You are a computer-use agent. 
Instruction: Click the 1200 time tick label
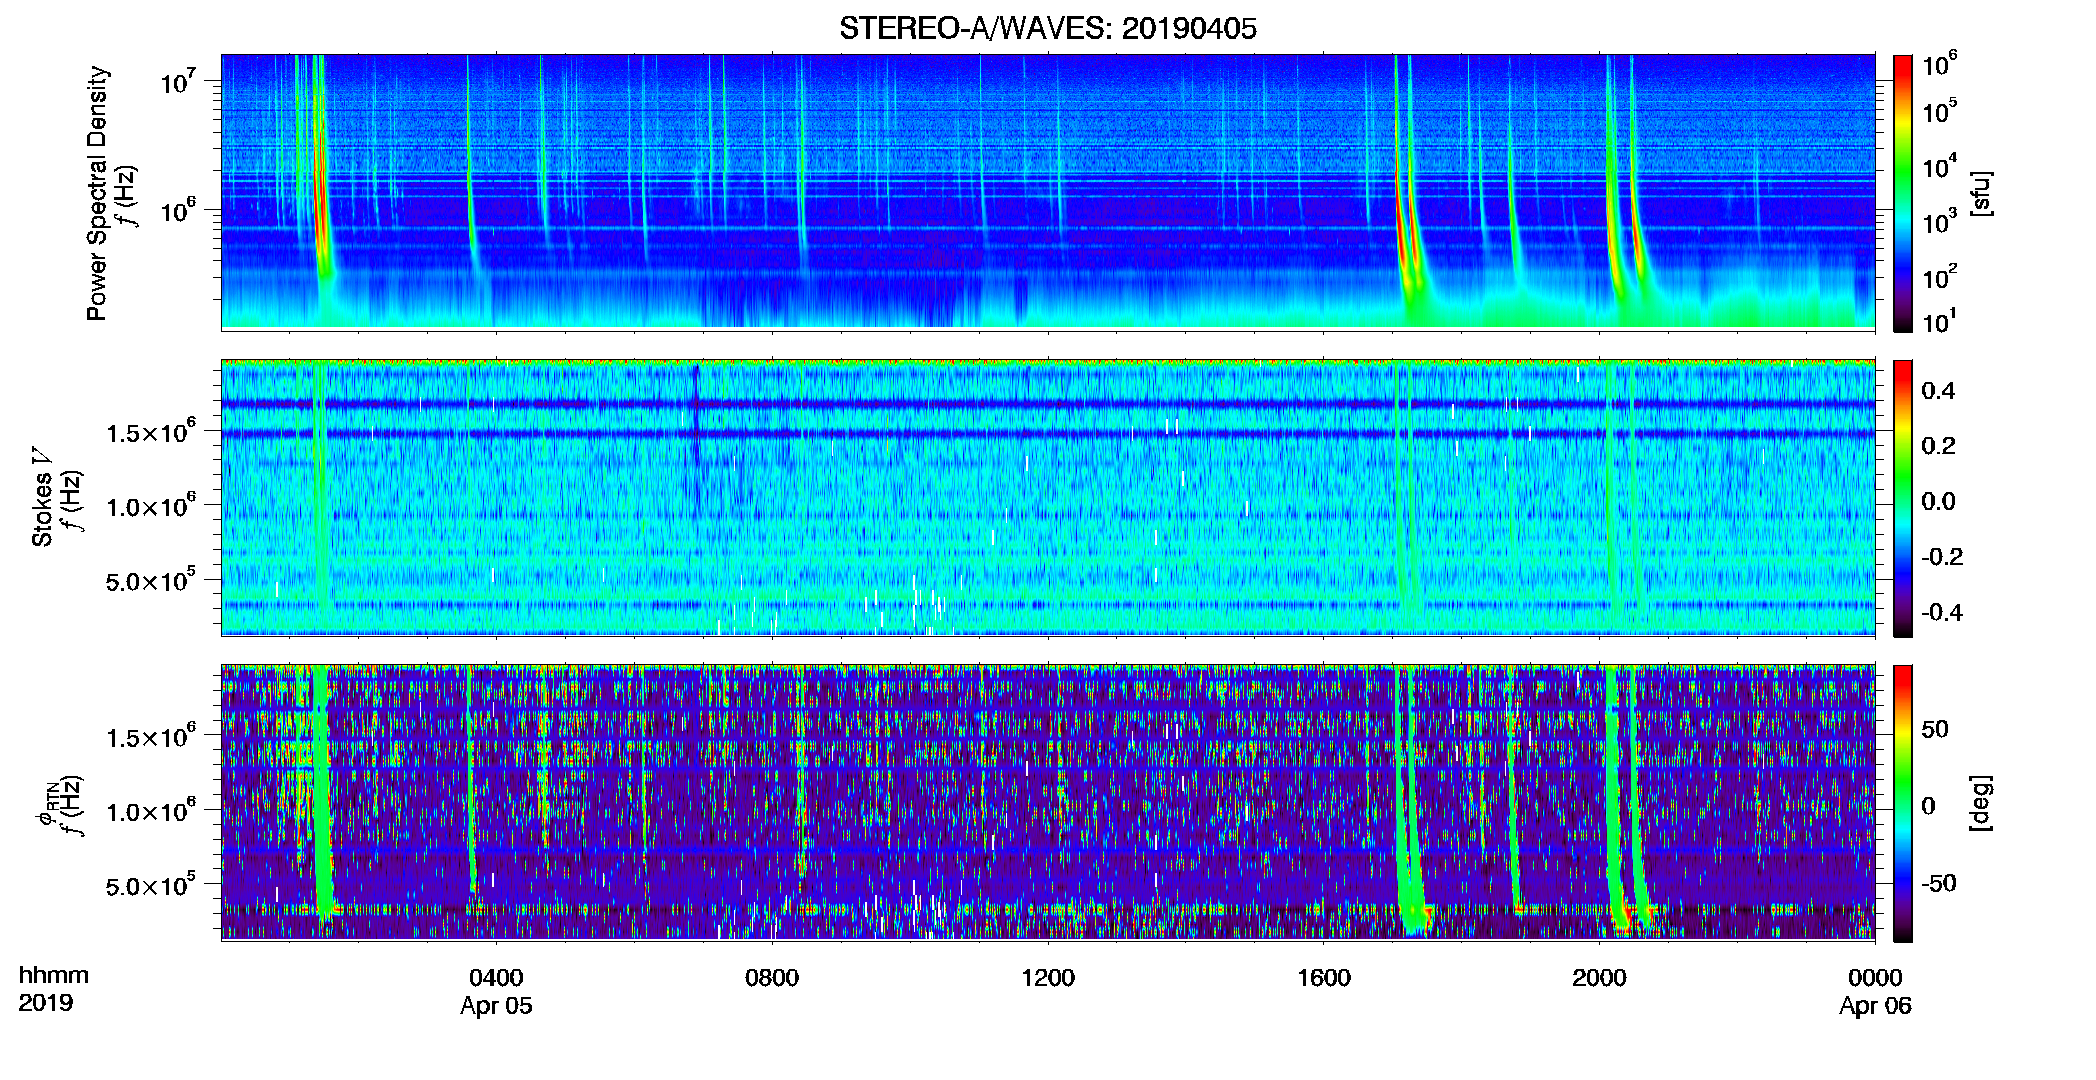1048,978
